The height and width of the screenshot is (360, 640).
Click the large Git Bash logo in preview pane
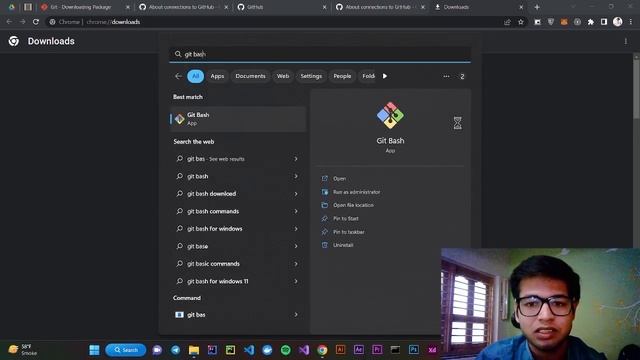[390, 116]
